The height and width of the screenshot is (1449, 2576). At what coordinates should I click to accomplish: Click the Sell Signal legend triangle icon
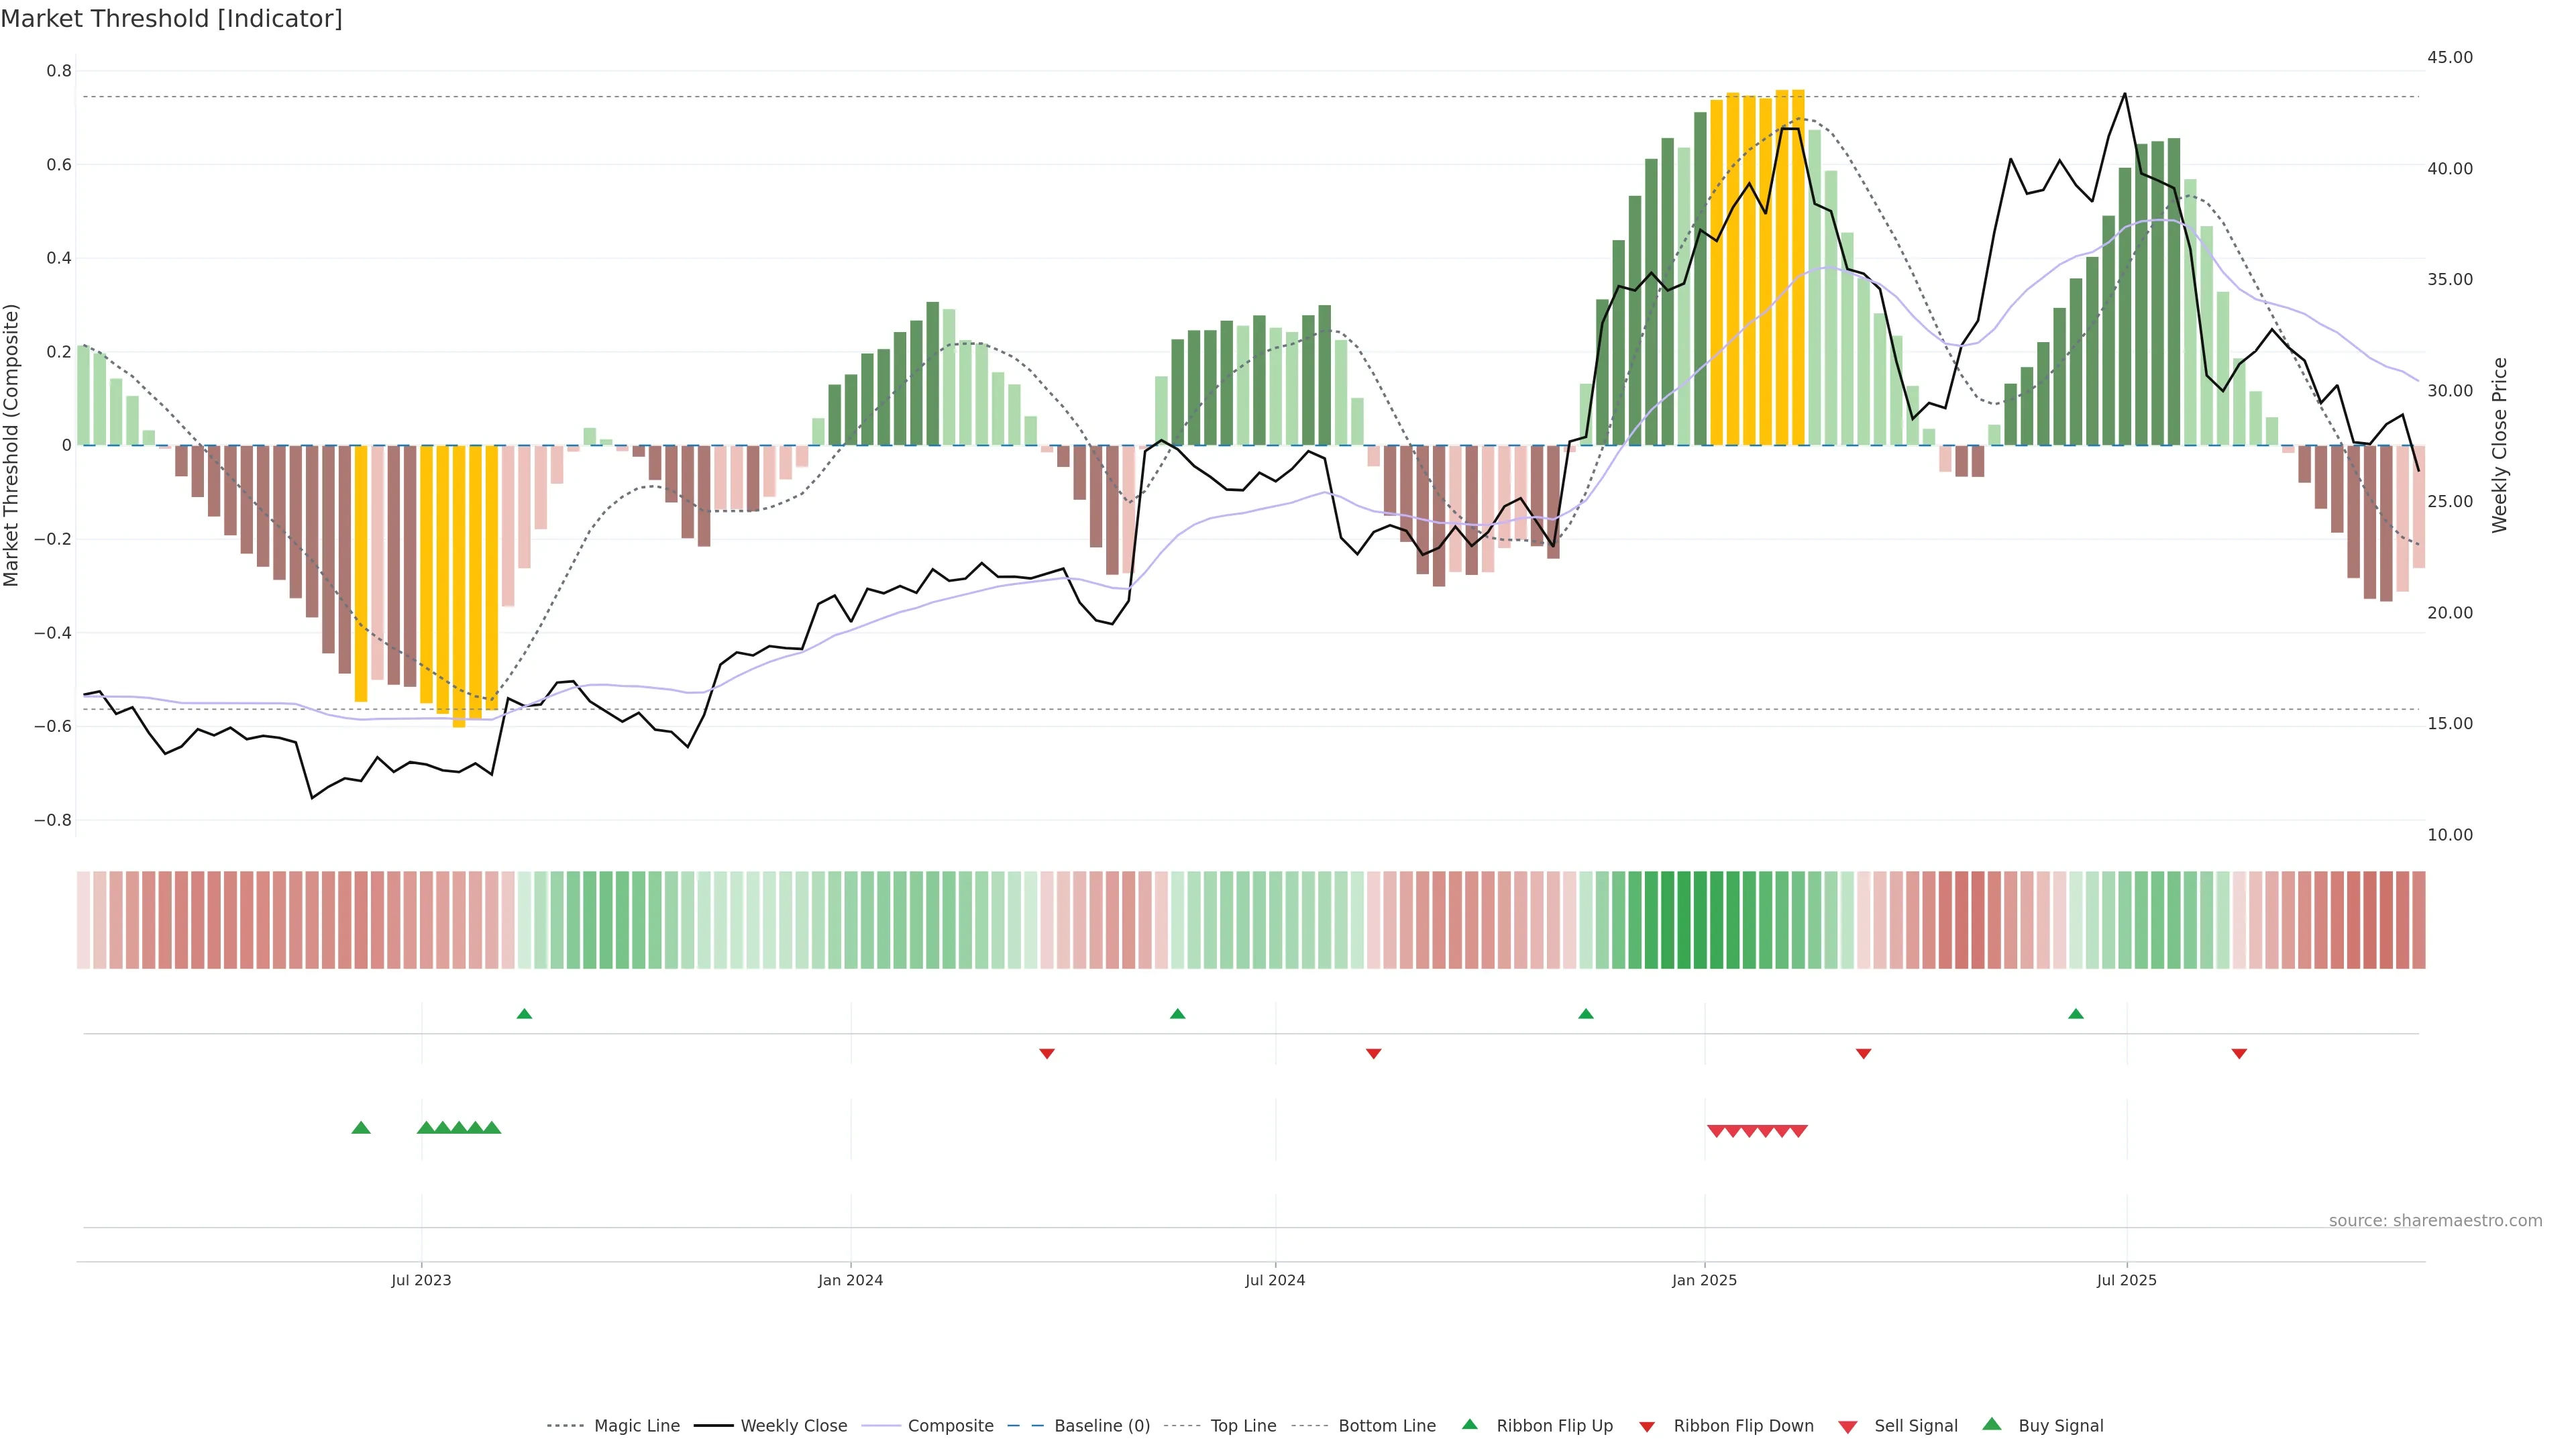point(1847,1426)
